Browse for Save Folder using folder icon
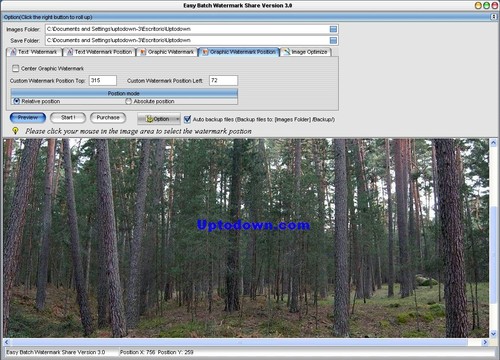 [333, 41]
